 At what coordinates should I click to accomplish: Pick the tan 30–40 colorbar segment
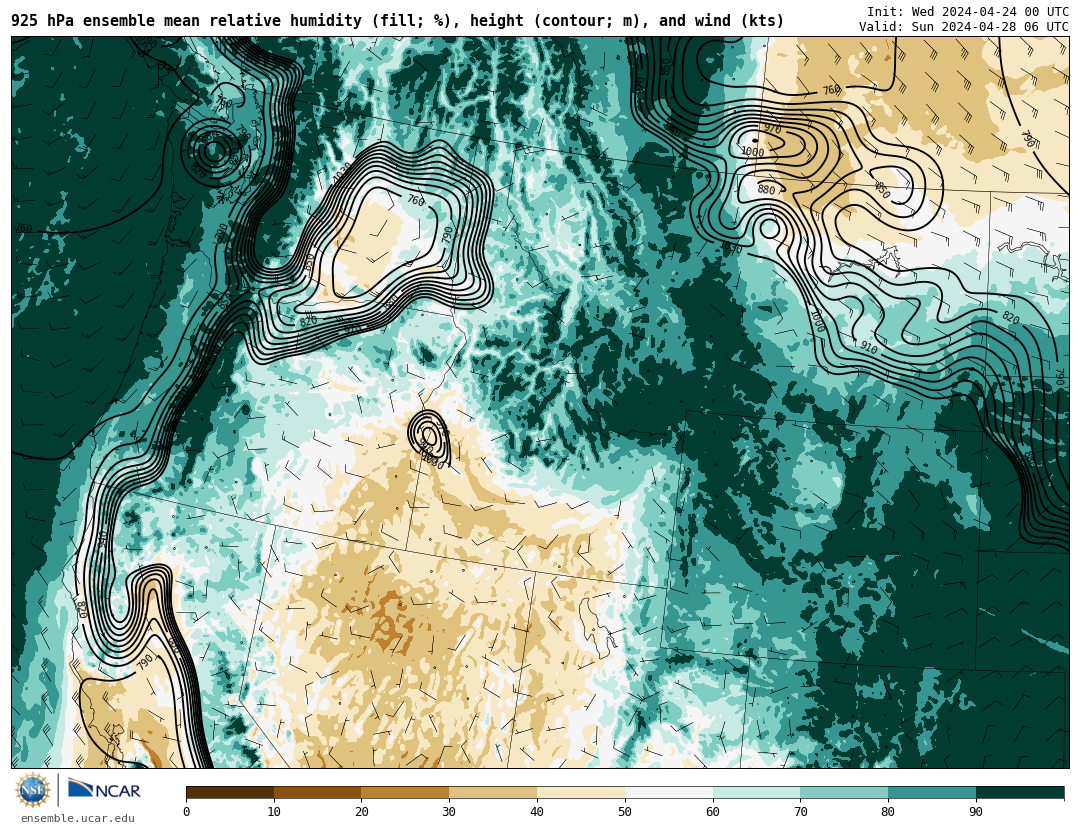[x=493, y=792]
